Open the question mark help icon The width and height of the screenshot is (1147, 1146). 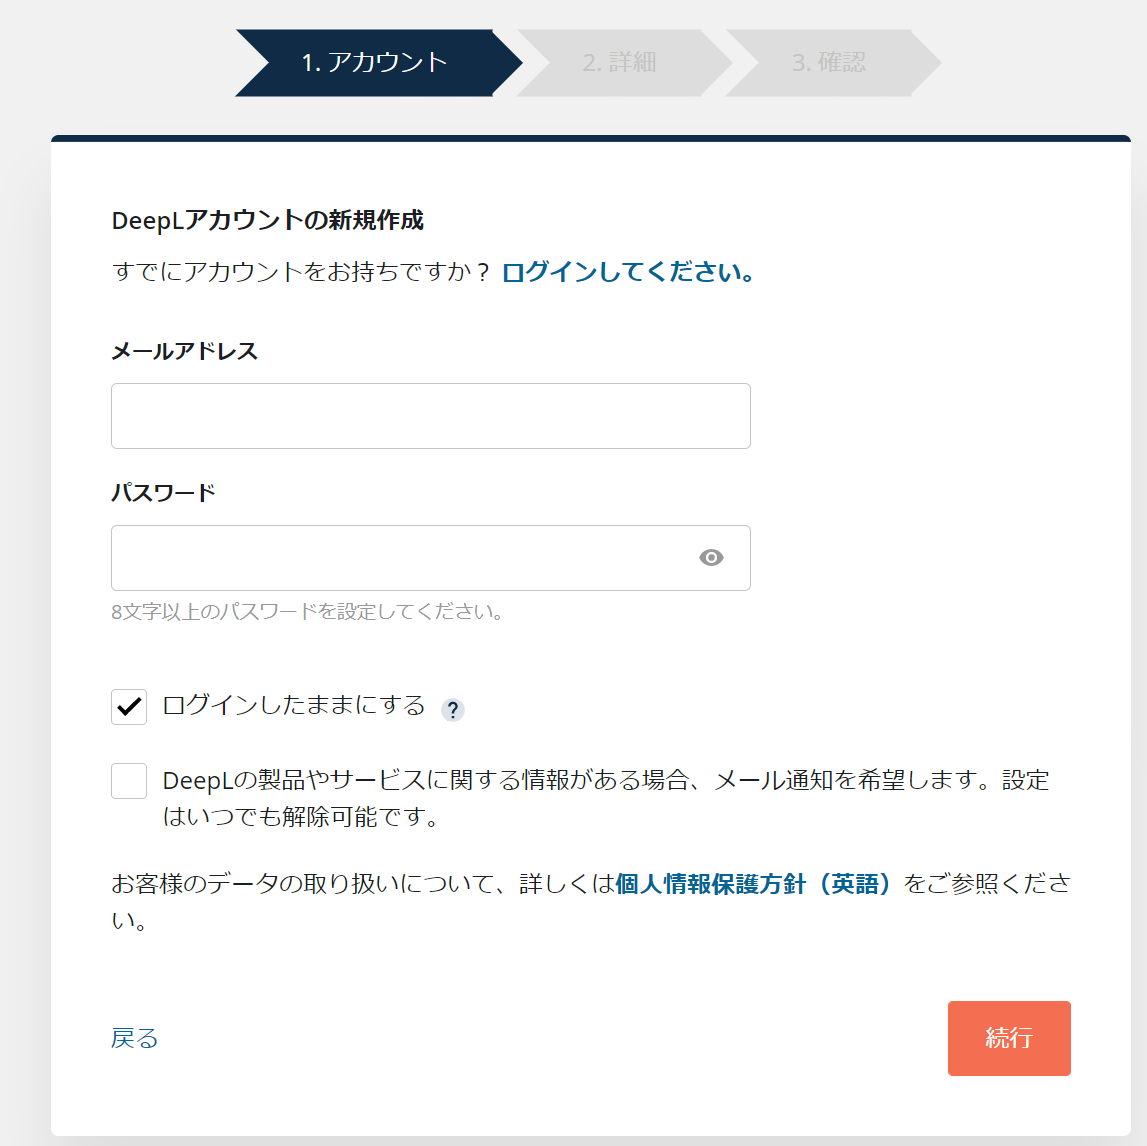[x=453, y=709]
